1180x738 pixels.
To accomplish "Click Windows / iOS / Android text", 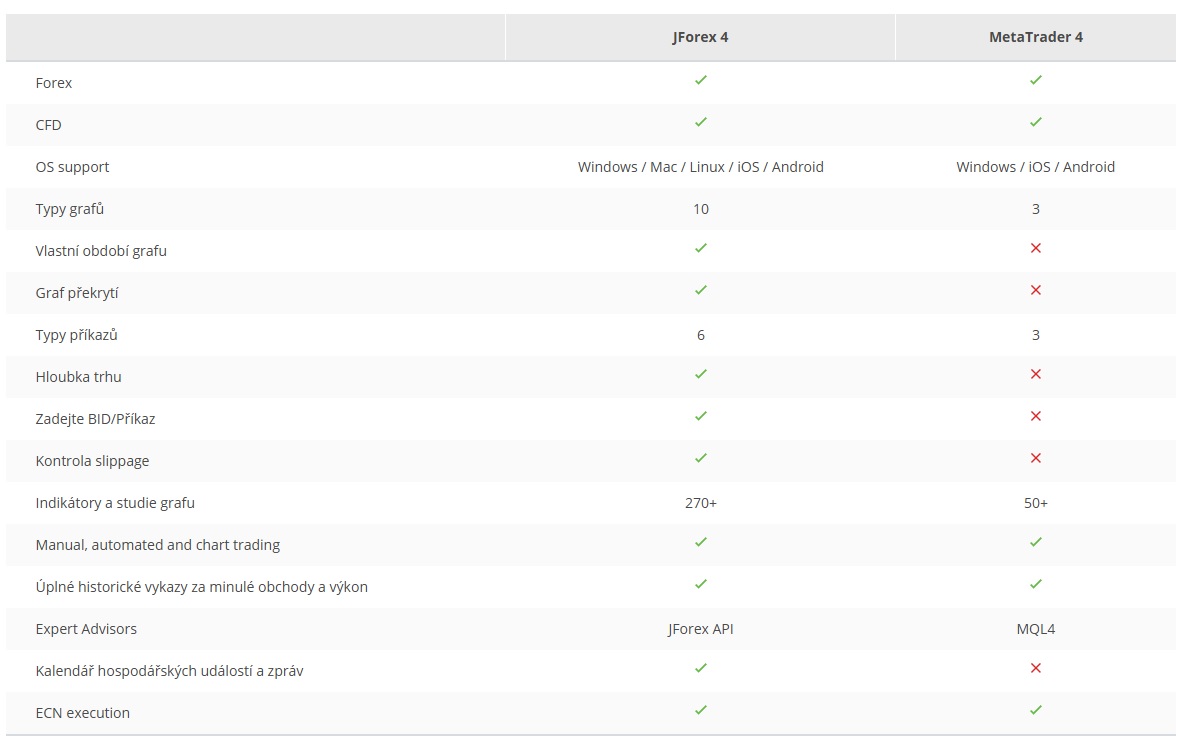I will tap(1036, 167).
